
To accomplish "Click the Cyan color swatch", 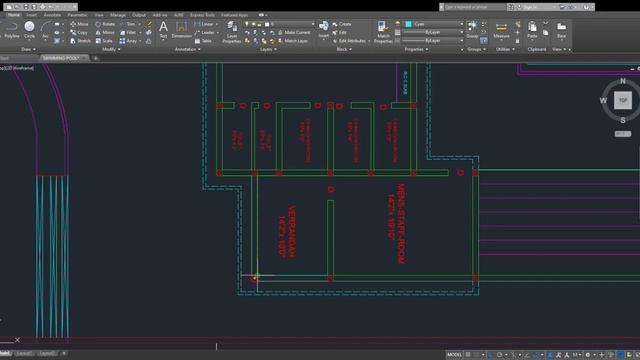I will point(409,24).
